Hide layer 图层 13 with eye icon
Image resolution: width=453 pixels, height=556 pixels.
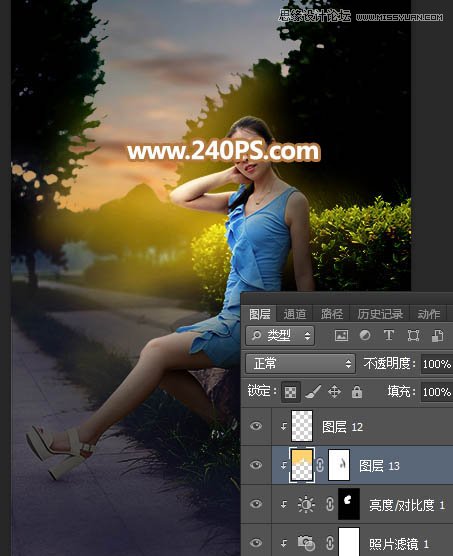256,465
